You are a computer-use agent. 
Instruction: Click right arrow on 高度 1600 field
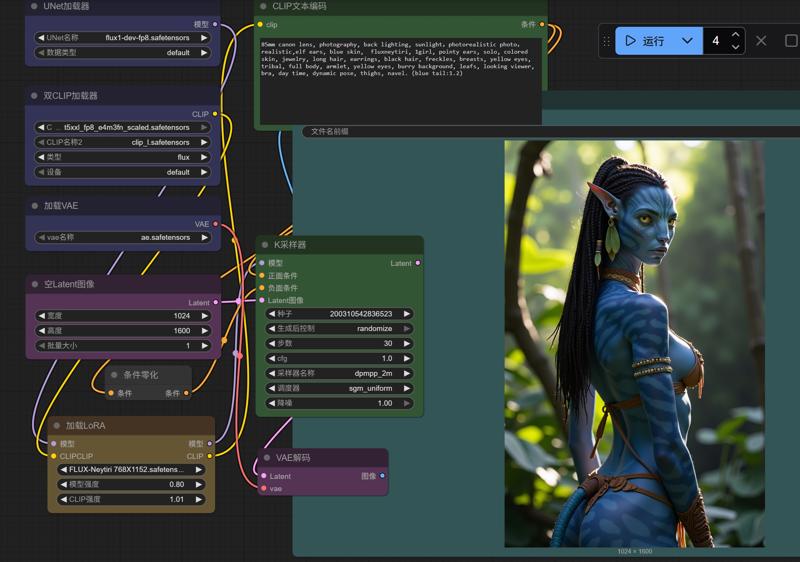[x=204, y=331]
